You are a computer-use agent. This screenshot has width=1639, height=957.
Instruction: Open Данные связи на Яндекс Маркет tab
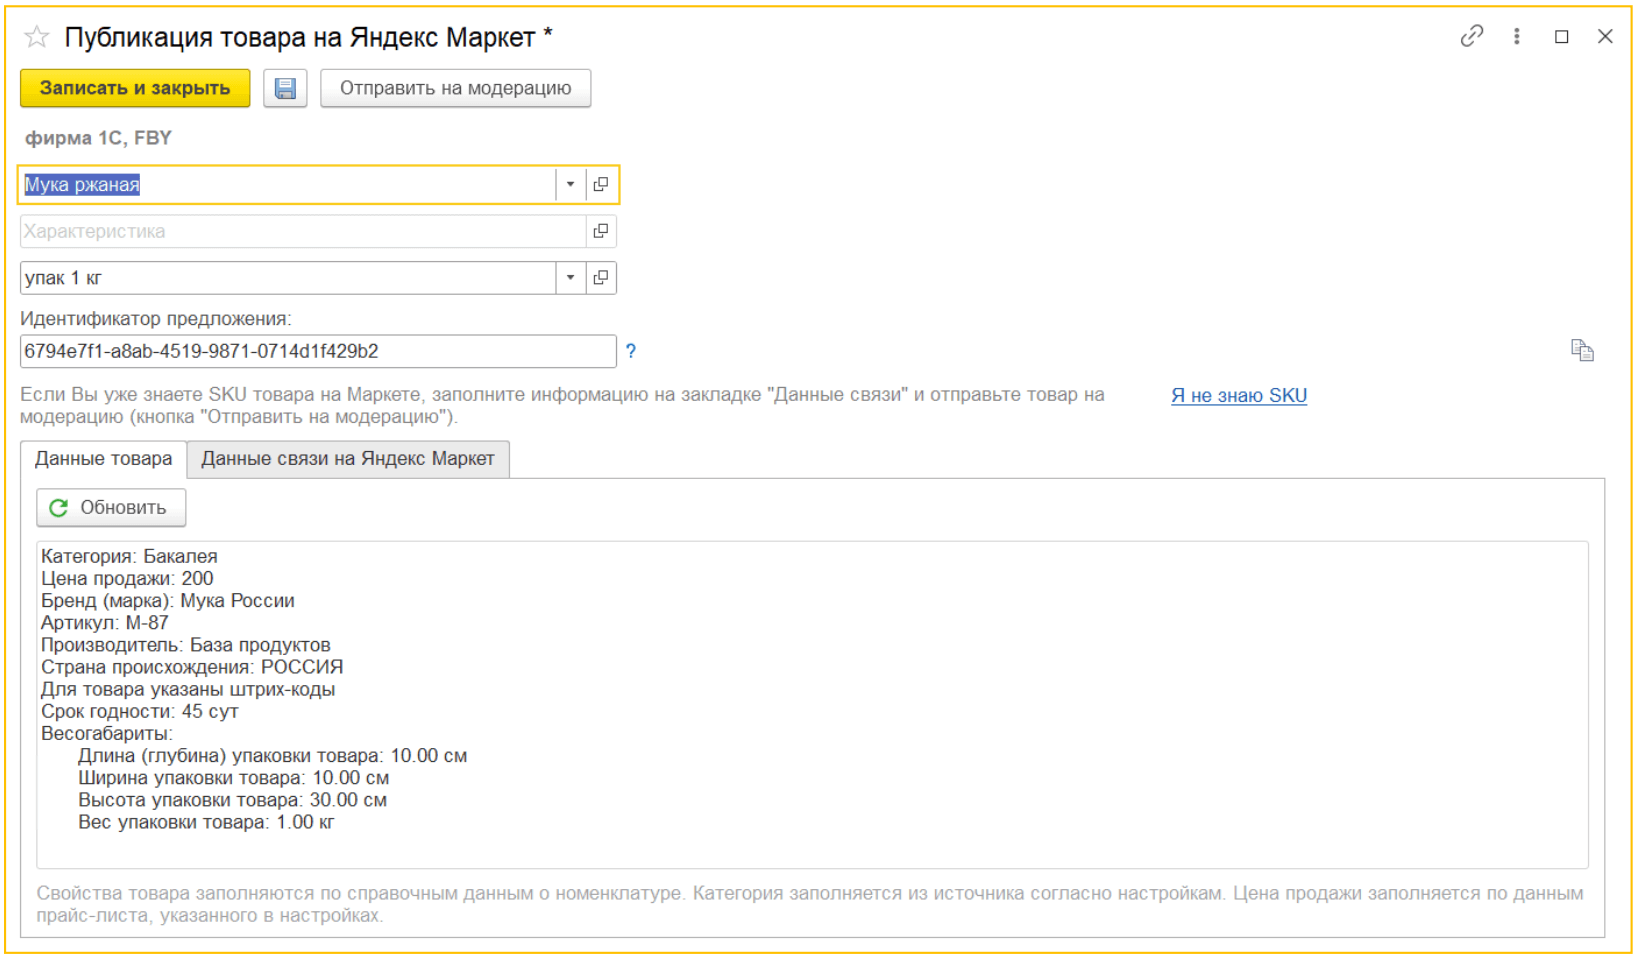(348, 459)
